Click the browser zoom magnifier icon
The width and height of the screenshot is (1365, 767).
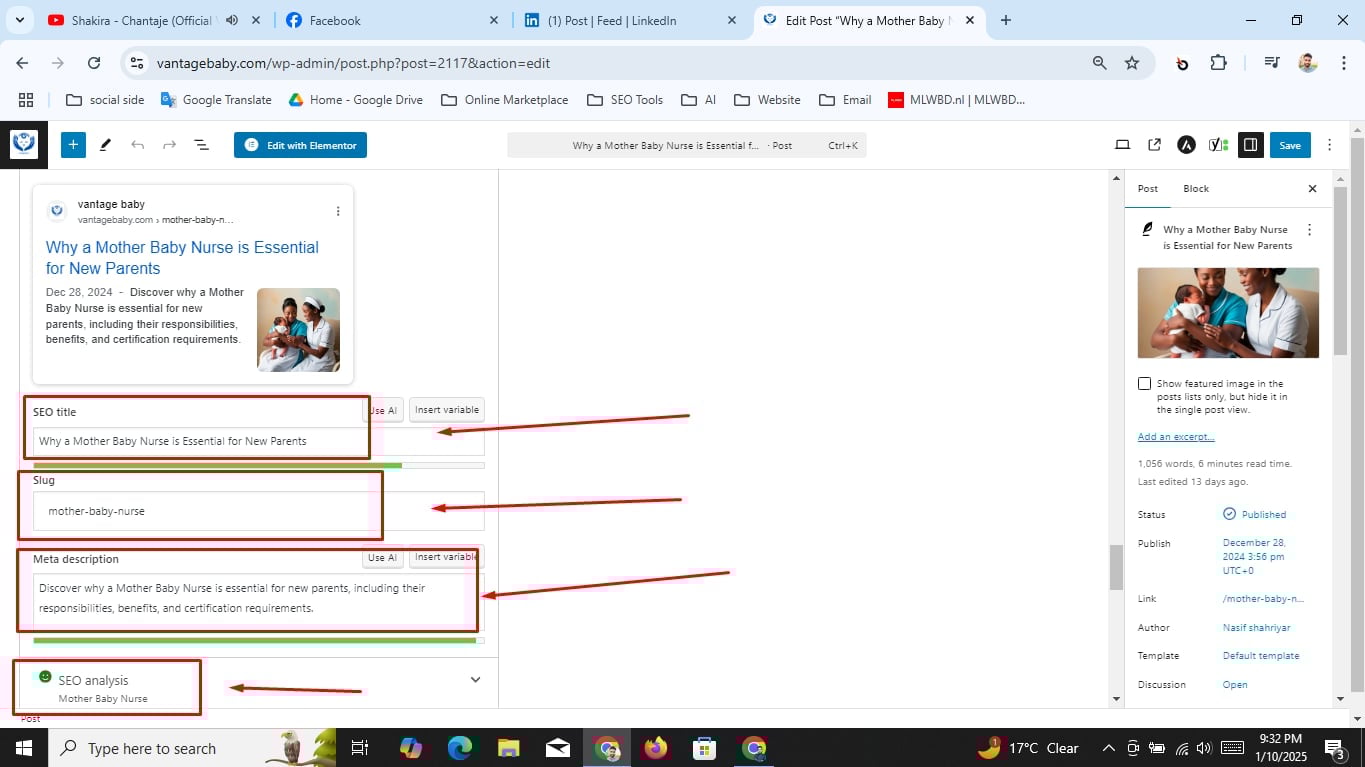click(1100, 63)
